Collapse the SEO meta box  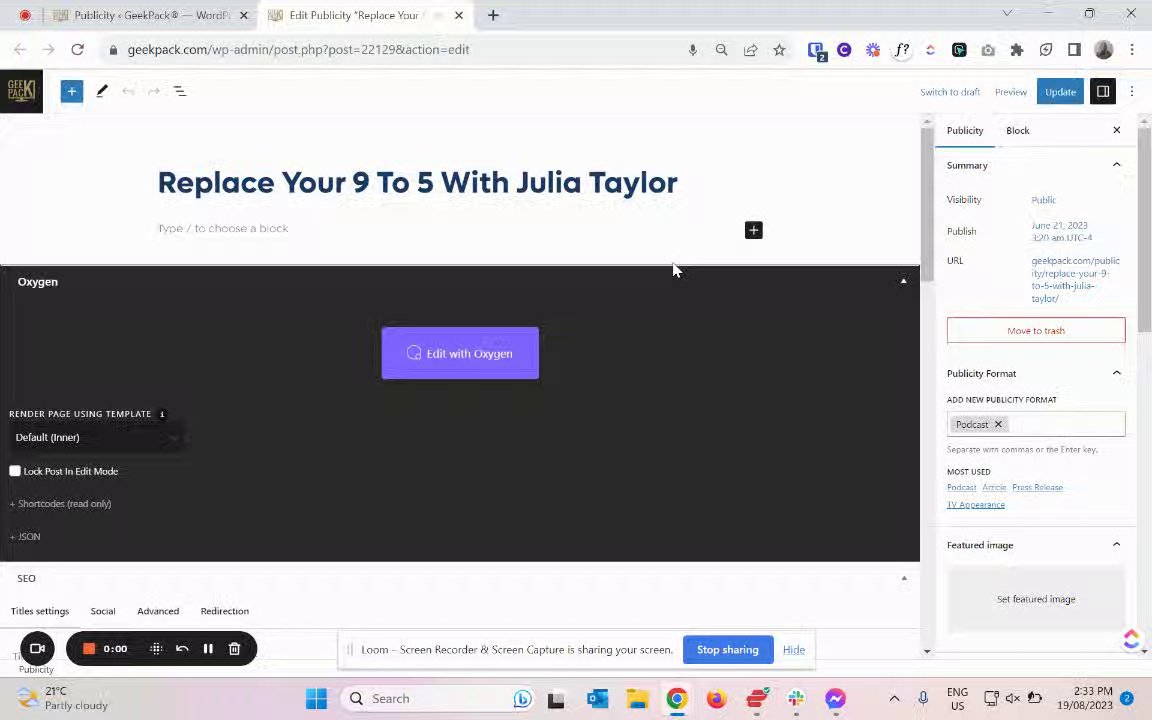coord(904,578)
